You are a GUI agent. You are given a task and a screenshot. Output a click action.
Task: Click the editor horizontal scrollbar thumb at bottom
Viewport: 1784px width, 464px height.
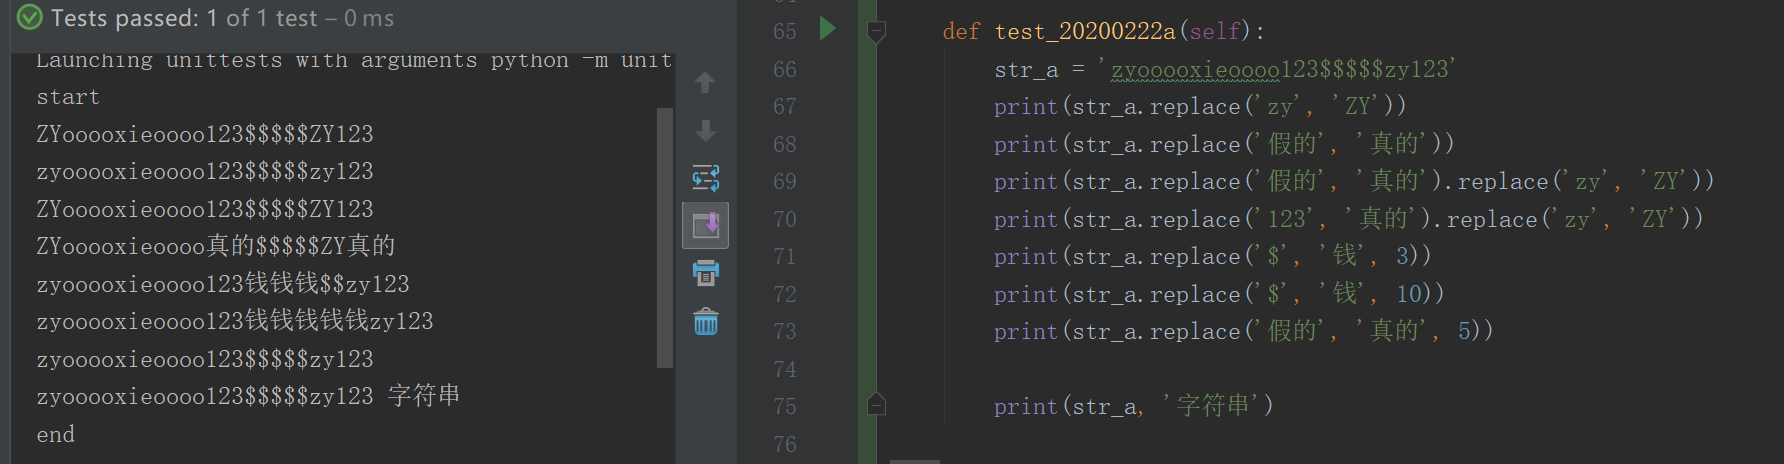point(914,461)
